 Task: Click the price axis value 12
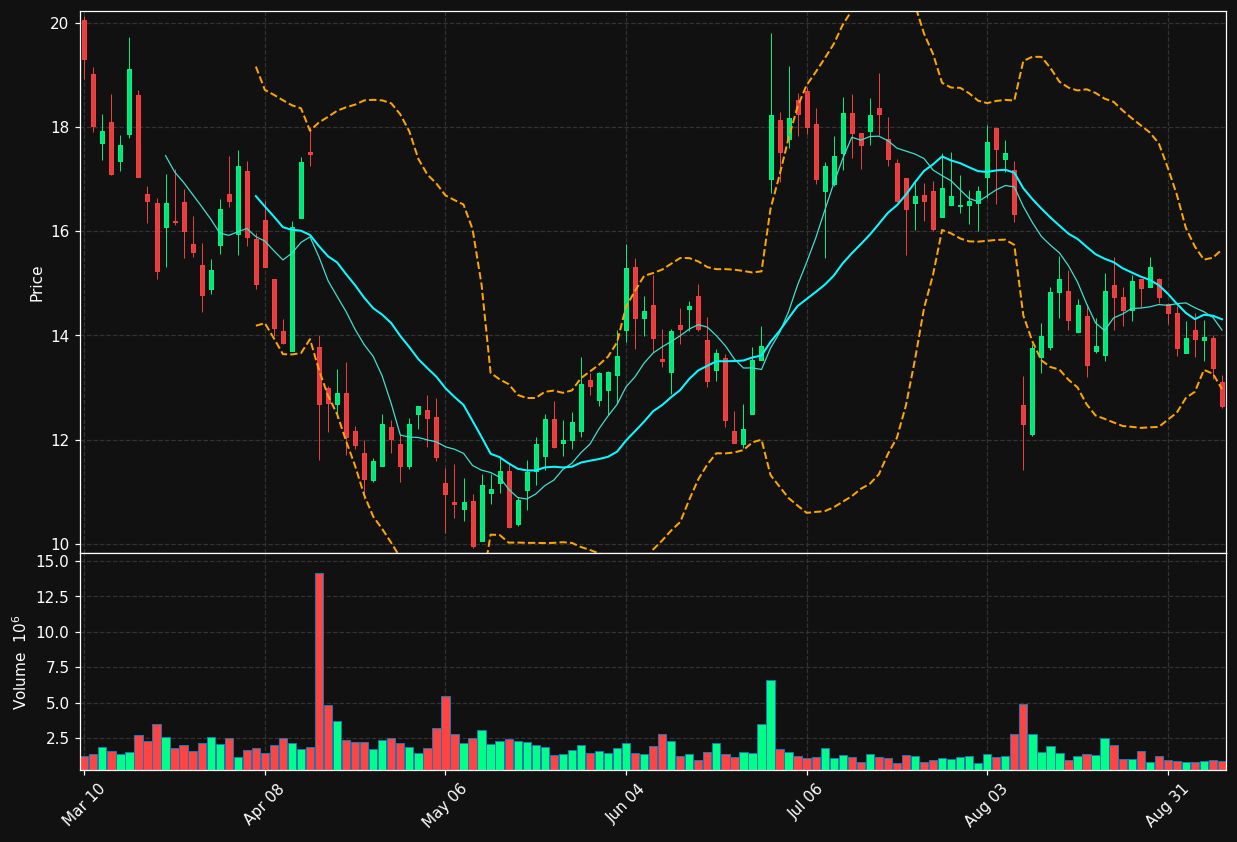60,440
